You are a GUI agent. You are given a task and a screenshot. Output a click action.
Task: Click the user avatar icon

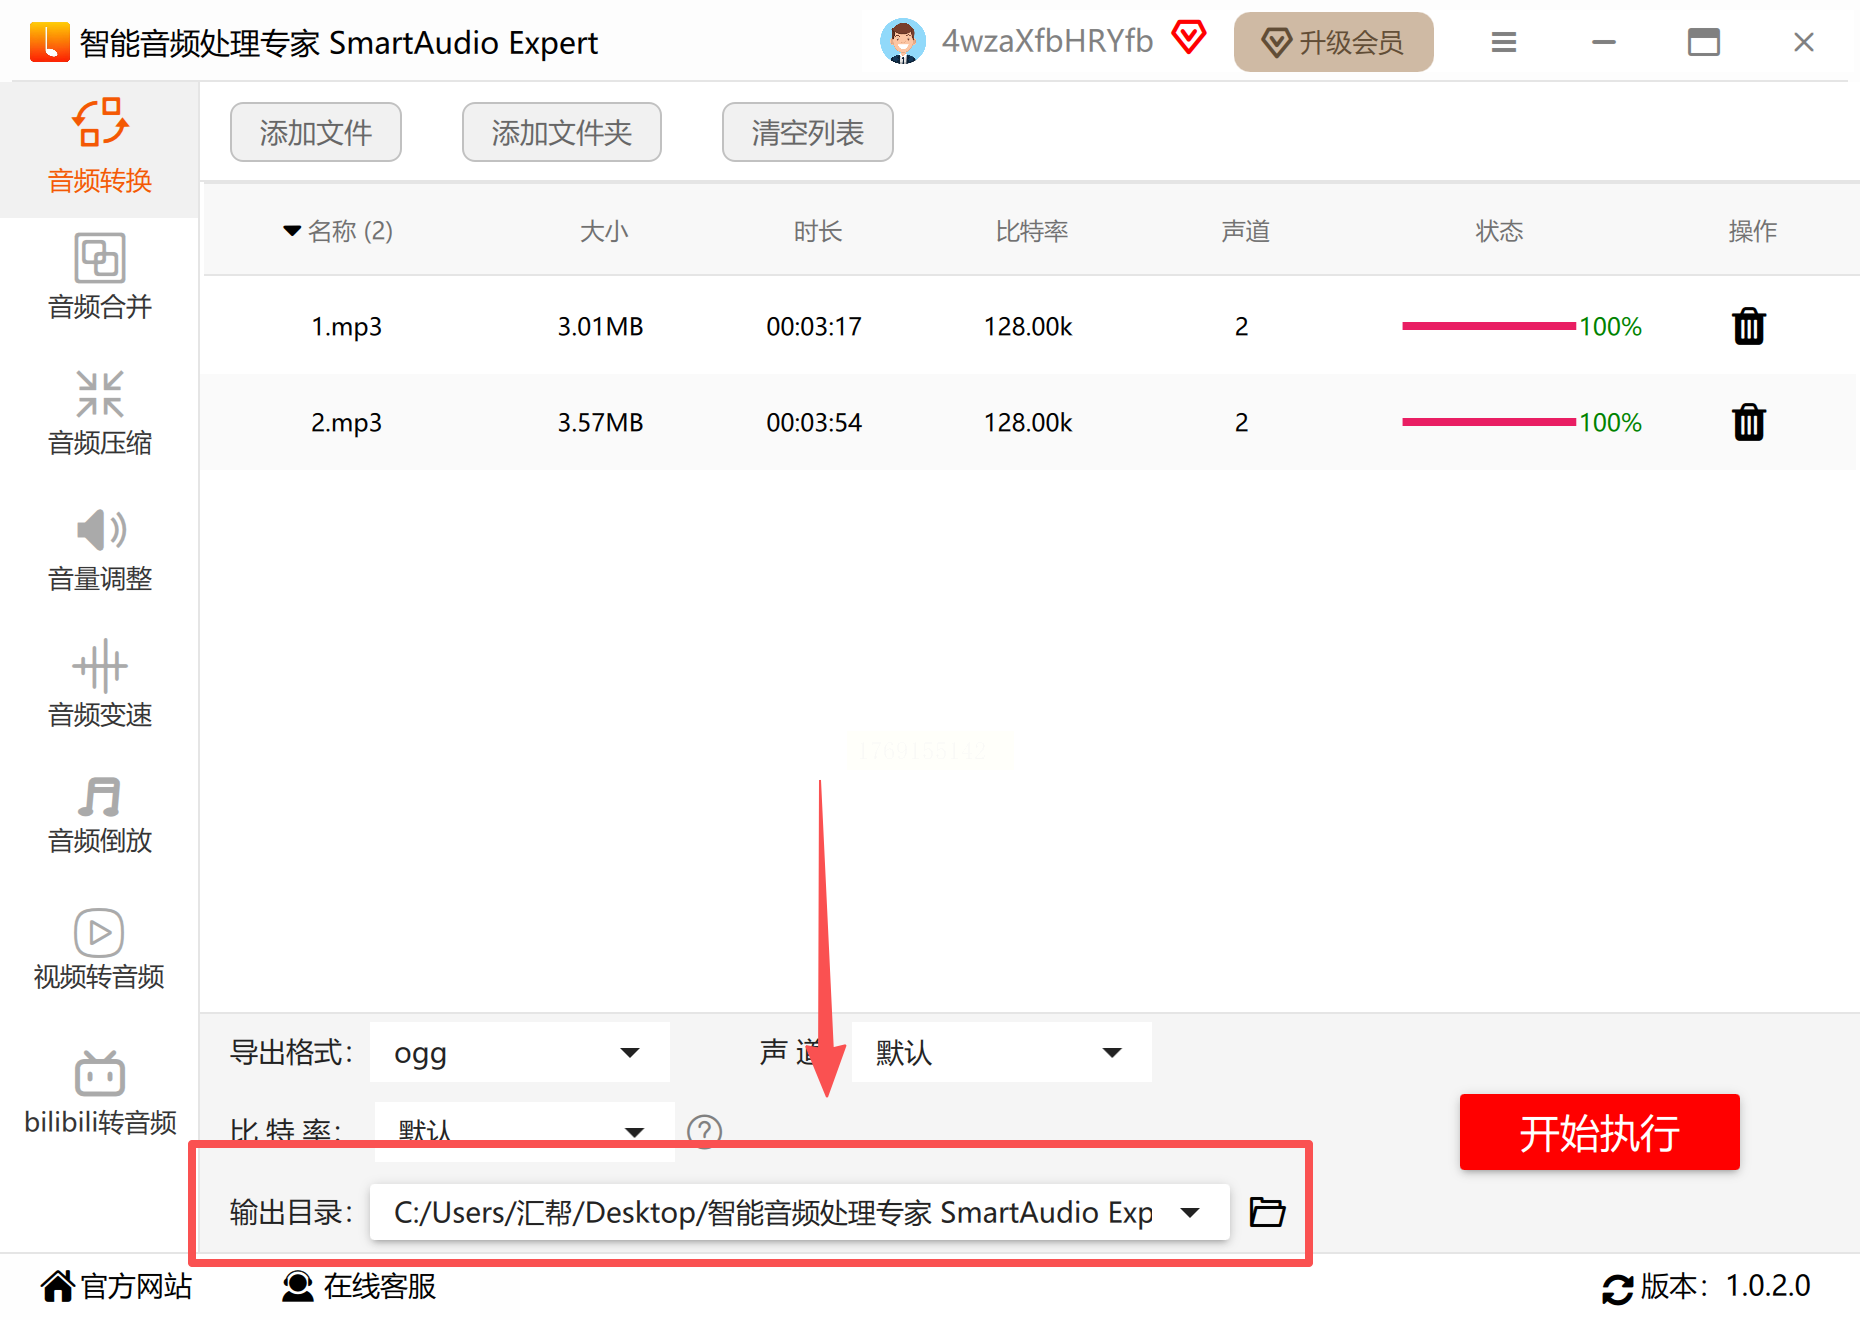[x=903, y=42]
